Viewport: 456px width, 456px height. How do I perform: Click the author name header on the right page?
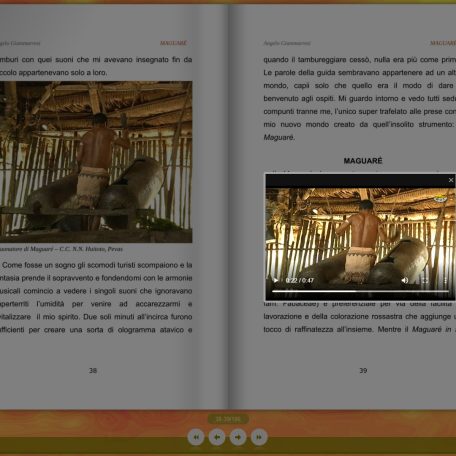tap(287, 43)
